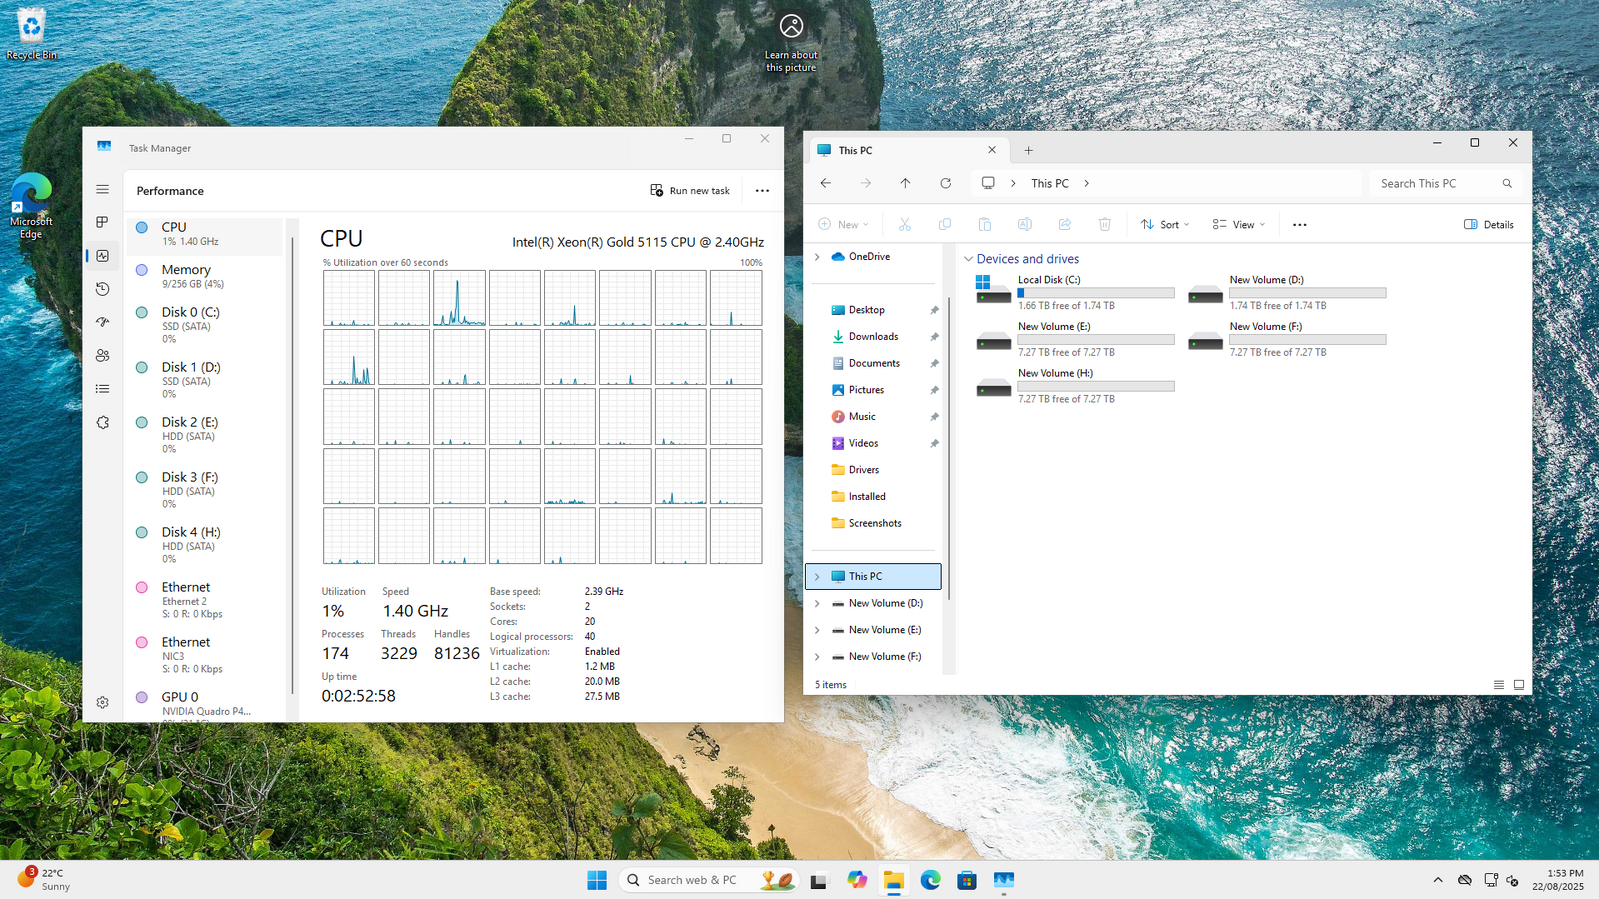1599x899 pixels.
Task: Select New Volume (F:) drive tile
Action: click(1287, 339)
